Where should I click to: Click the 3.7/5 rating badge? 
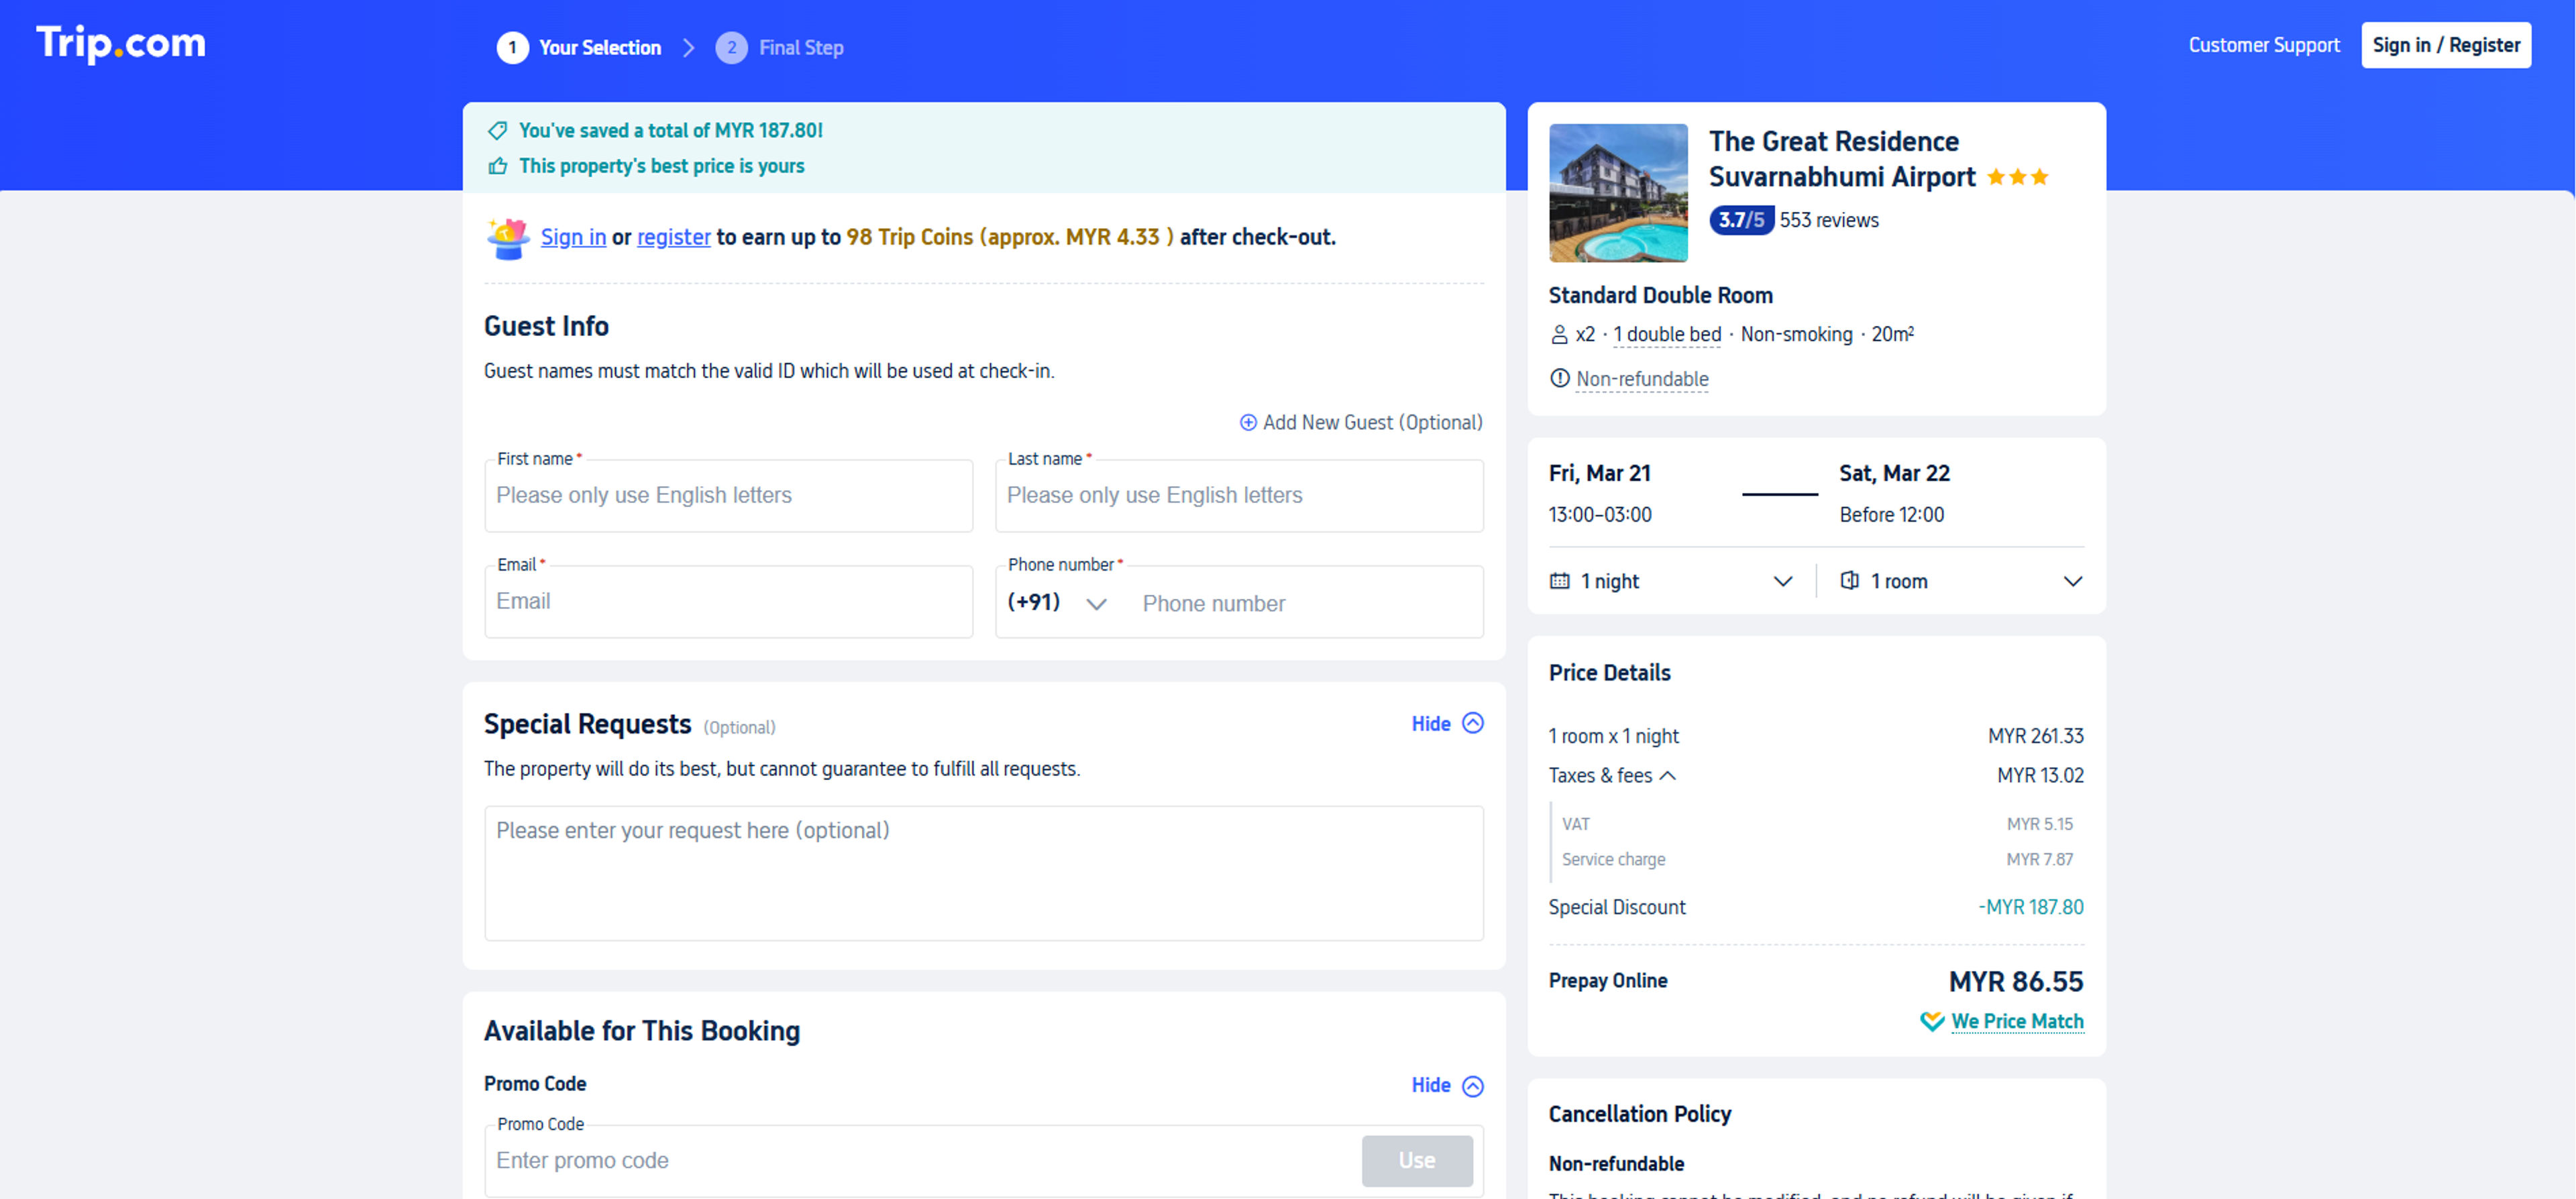tap(1741, 220)
